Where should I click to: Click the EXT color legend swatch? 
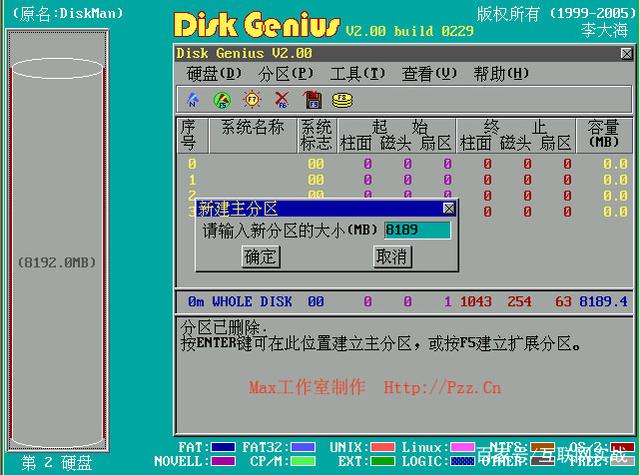(x=382, y=462)
